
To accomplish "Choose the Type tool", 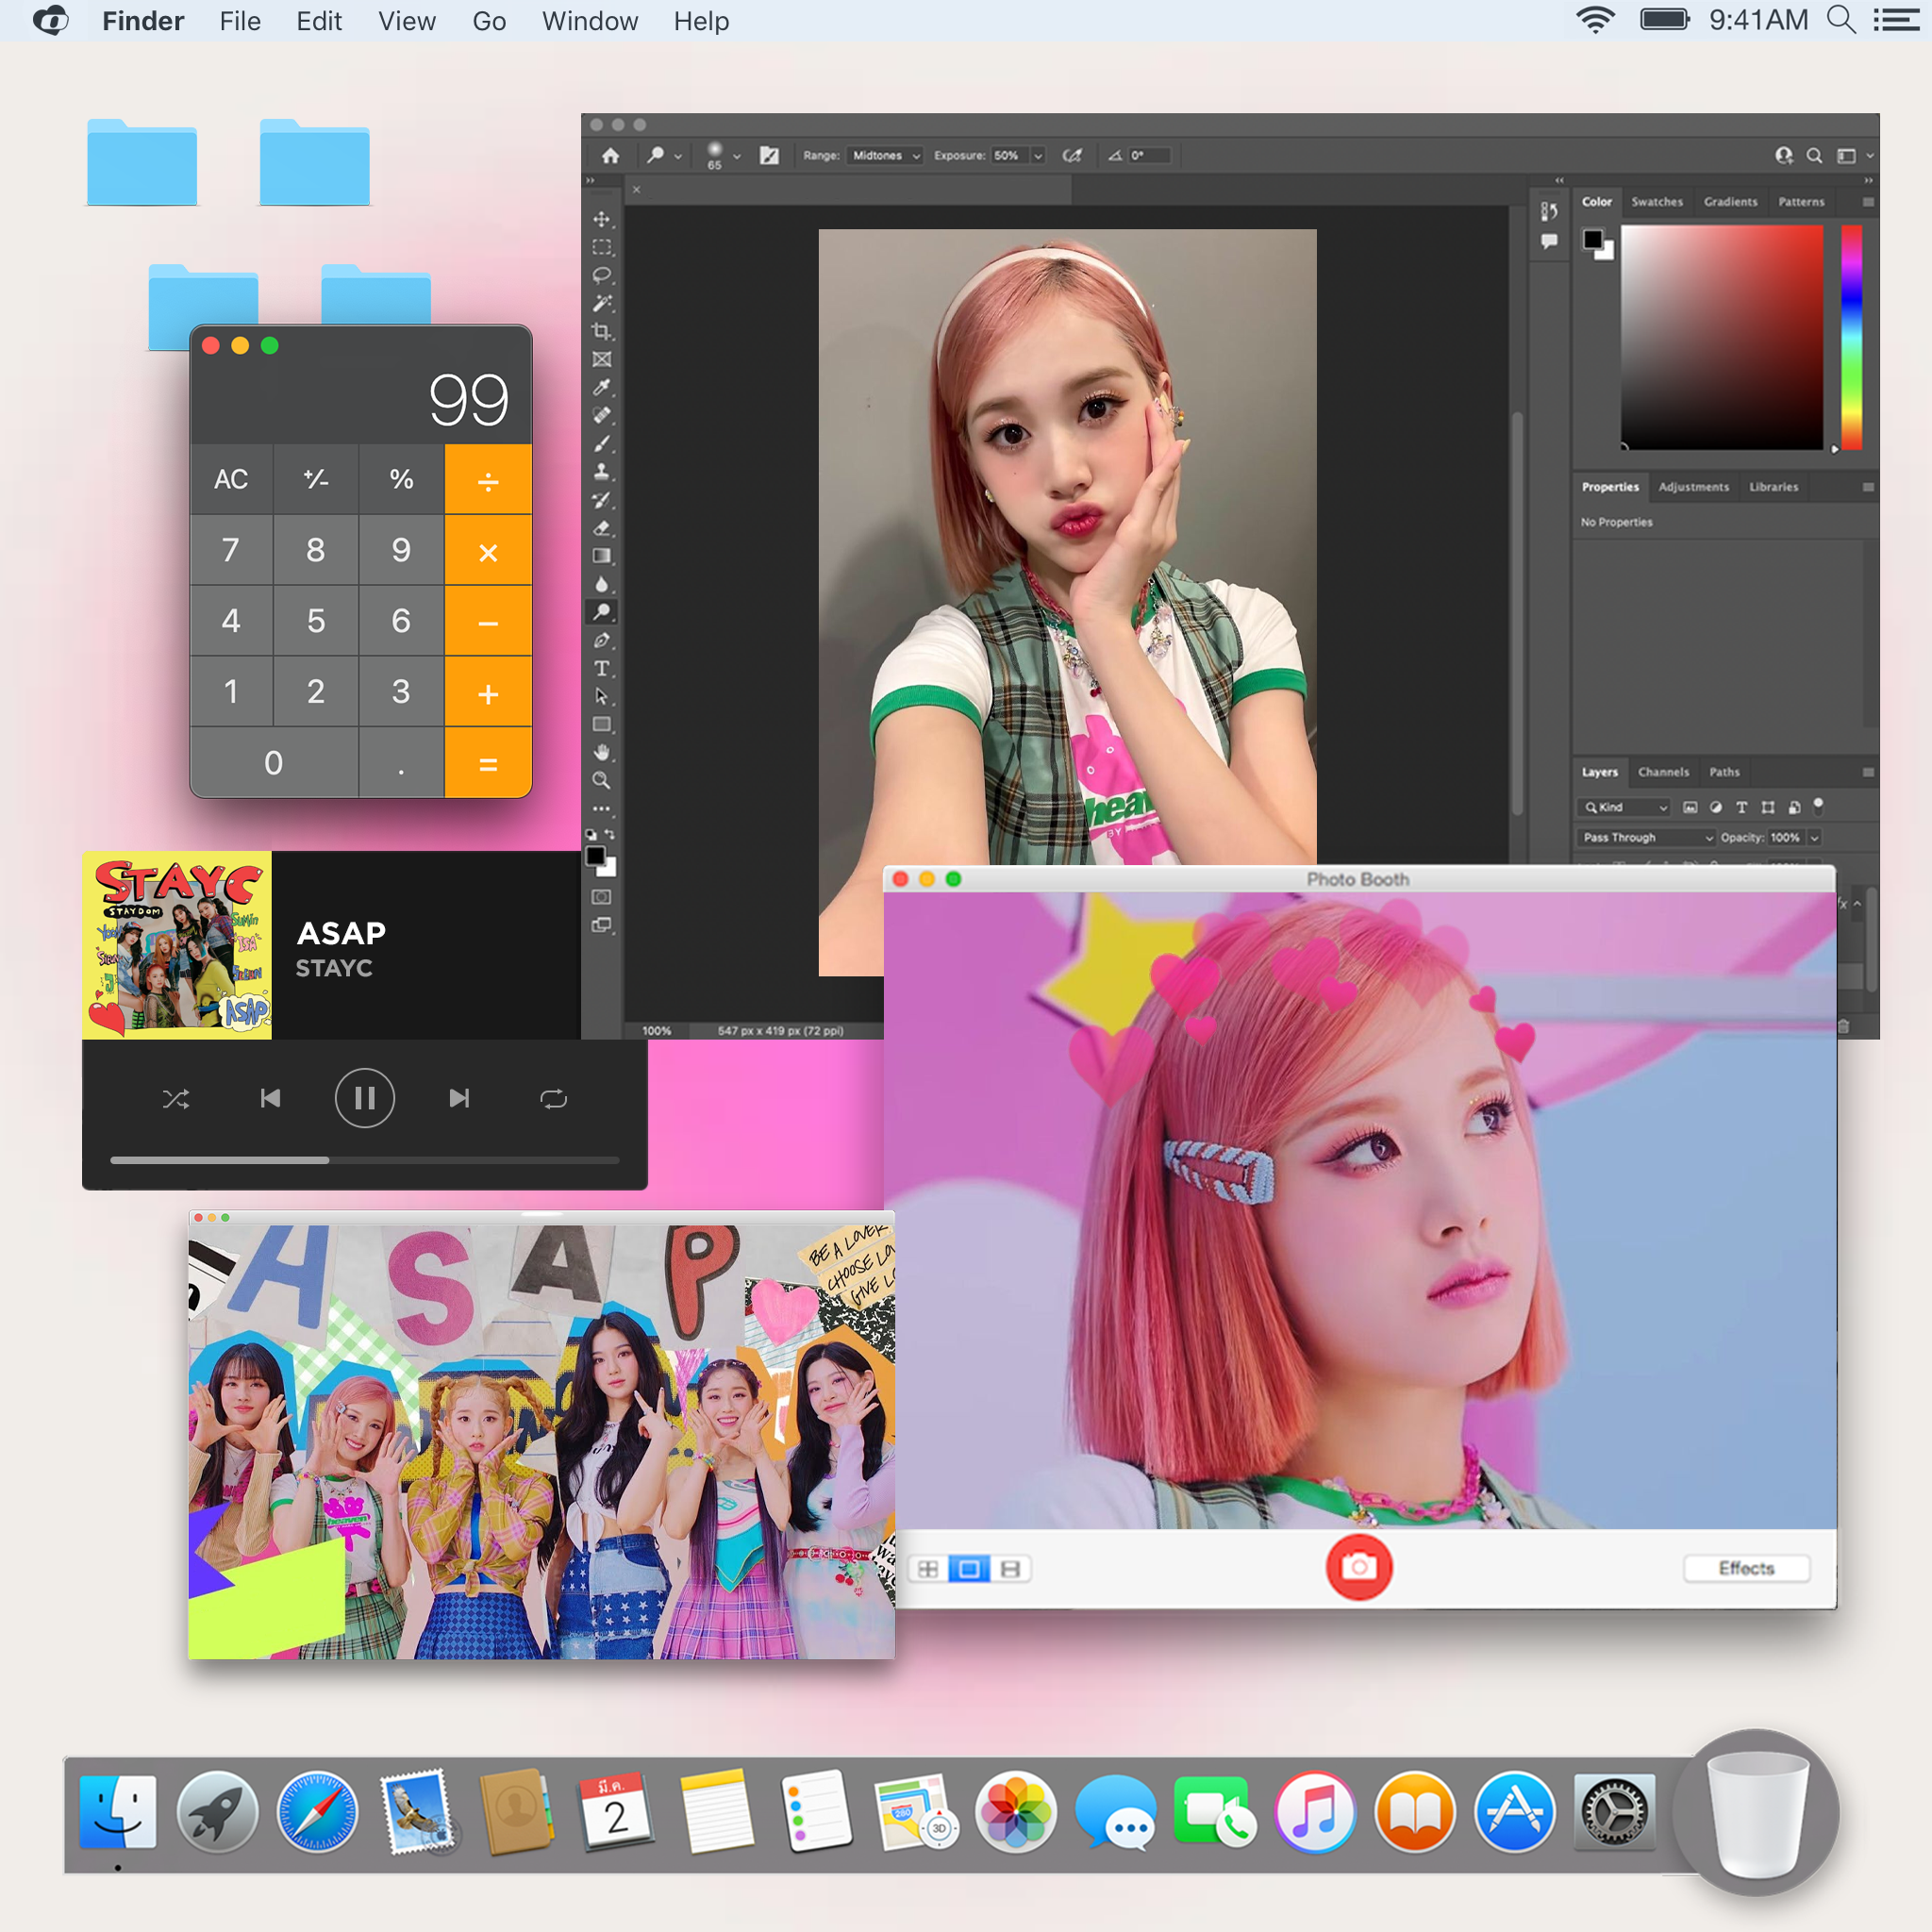I will tap(601, 668).
